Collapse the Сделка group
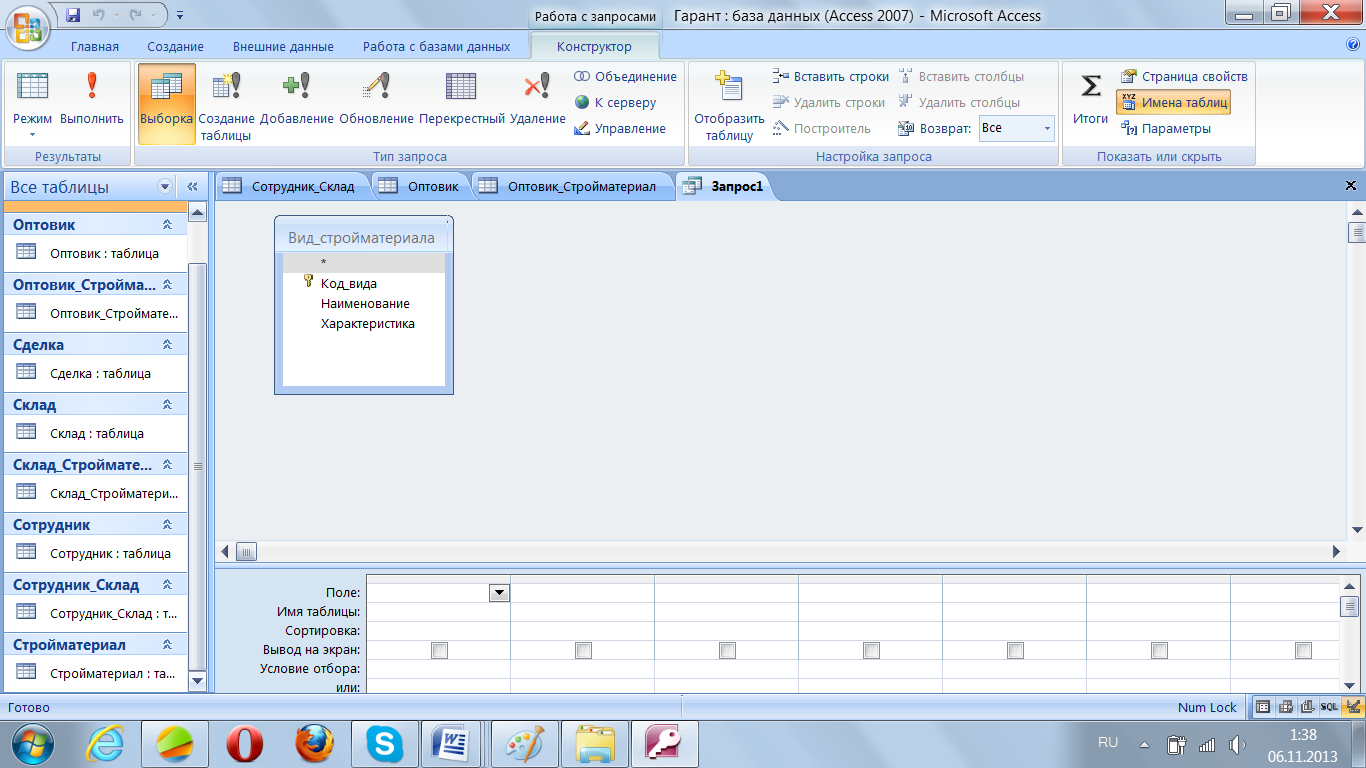 167,345
